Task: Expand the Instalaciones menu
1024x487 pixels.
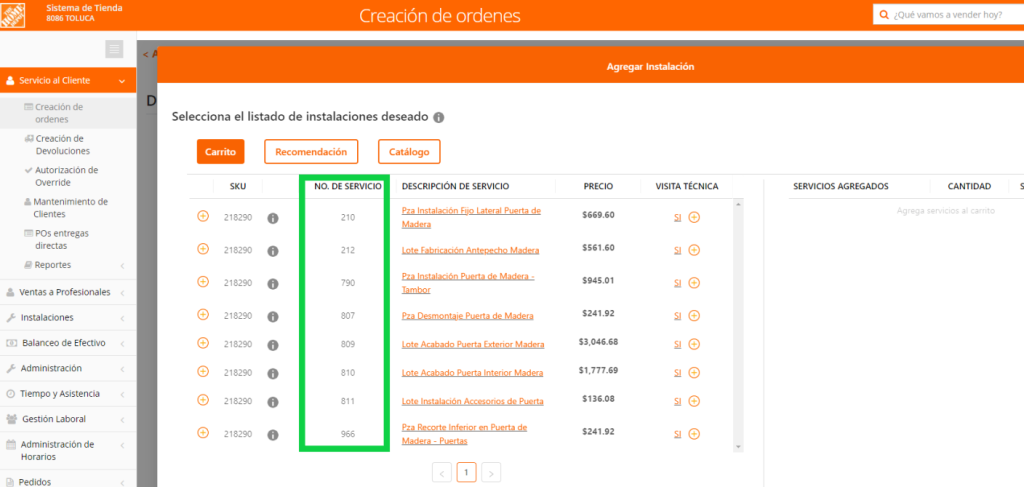Action: coord(68,318)
